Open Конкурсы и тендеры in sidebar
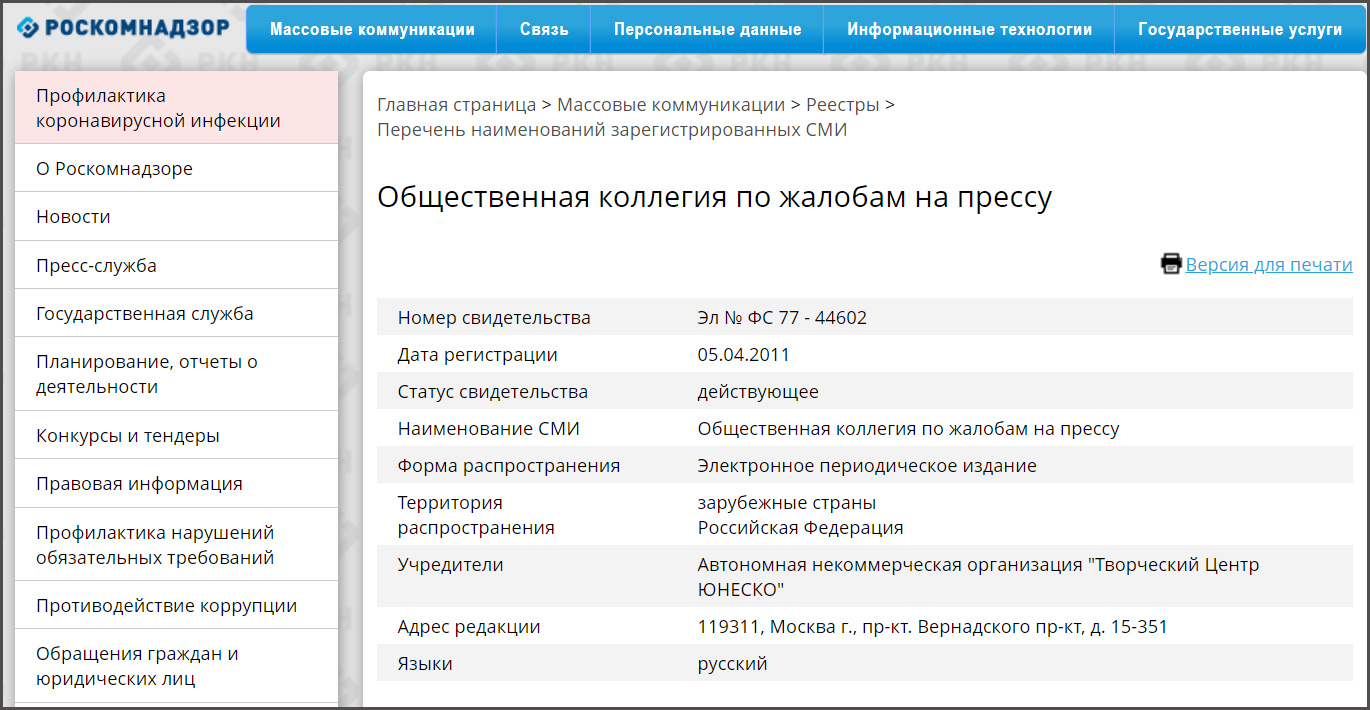The image size is (1370, 710). pyautogui.click(x=177, y=435)
